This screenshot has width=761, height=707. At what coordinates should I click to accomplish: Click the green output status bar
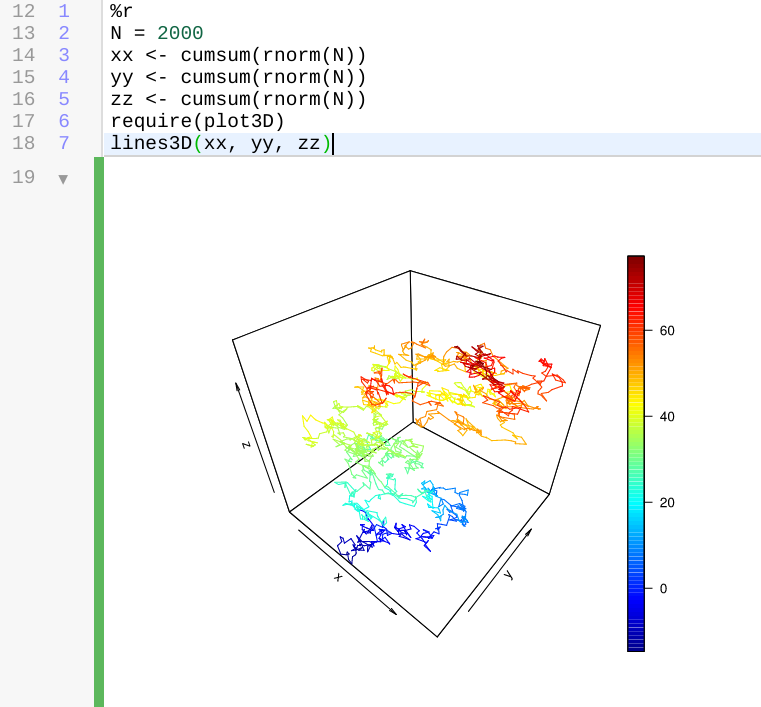[99, 432]
